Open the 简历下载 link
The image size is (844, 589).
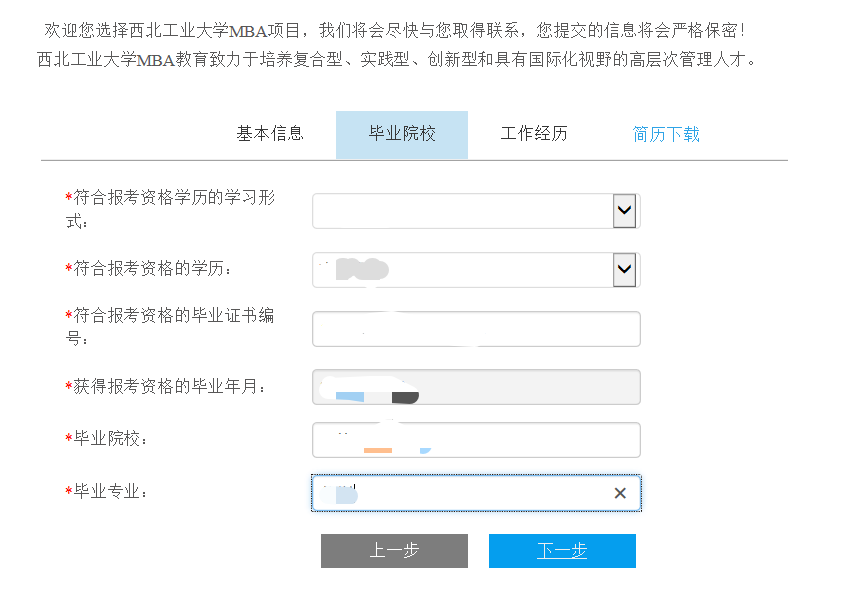pos(666,134)
